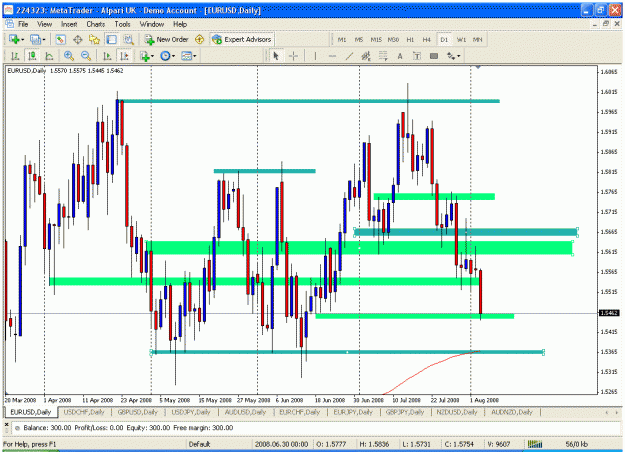Open the Insert menu
Screen dimensions: 625x452
pyautogui.click(x=69, y=24)
